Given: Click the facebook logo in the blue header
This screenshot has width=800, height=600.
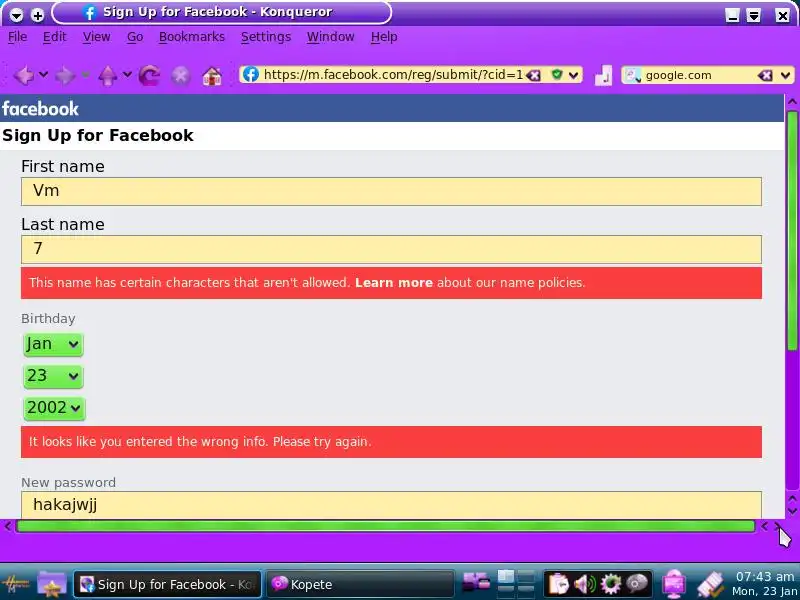Looking at the screenshot, I should pyautogui.click(x=40, y=108).
